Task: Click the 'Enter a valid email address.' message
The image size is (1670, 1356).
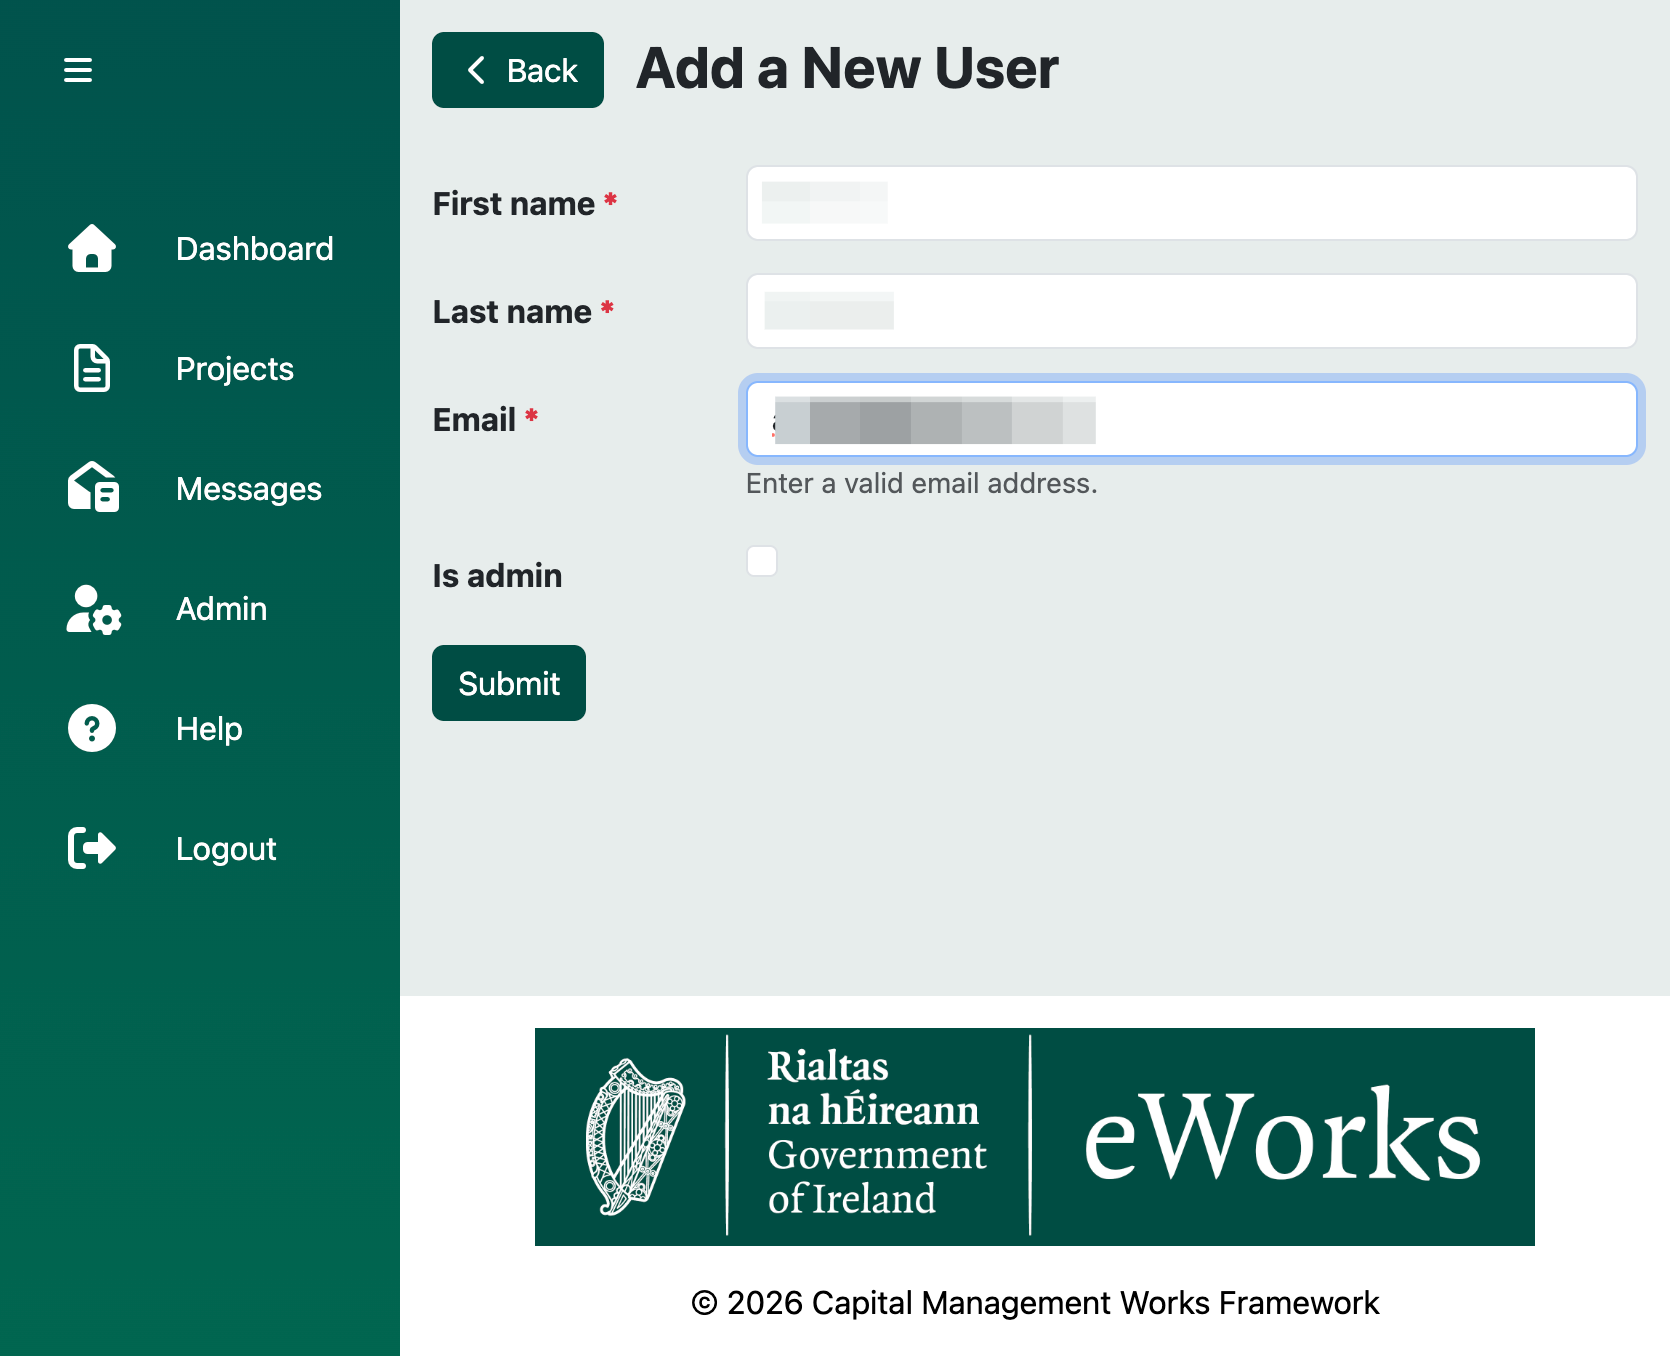Action: (x=922, y=484)
